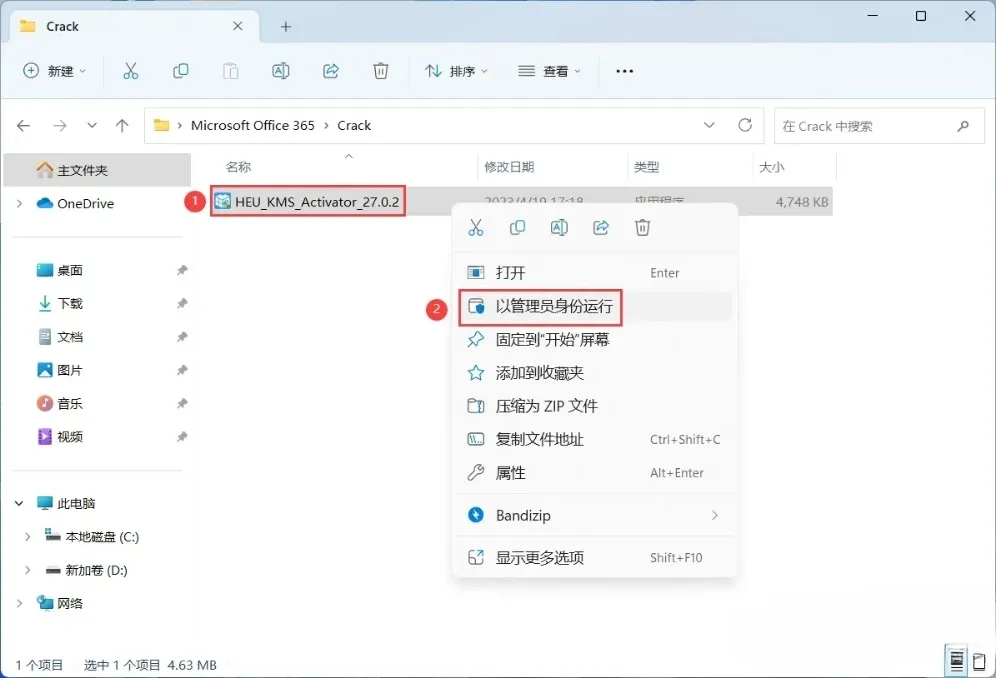Expand the OneDrive tree node

19,203
